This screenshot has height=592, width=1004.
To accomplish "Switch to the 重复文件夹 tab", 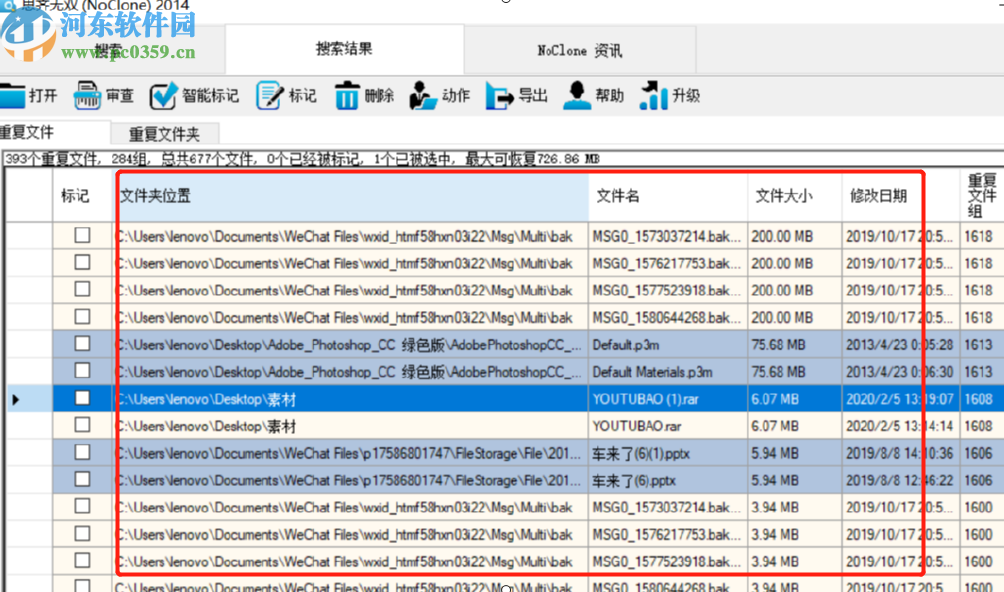I will tap(164, 134).
